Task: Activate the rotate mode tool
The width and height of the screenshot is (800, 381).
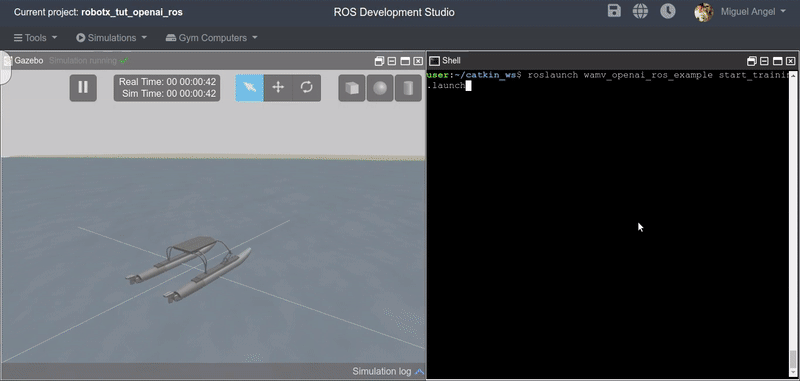Action: (307, 88)
